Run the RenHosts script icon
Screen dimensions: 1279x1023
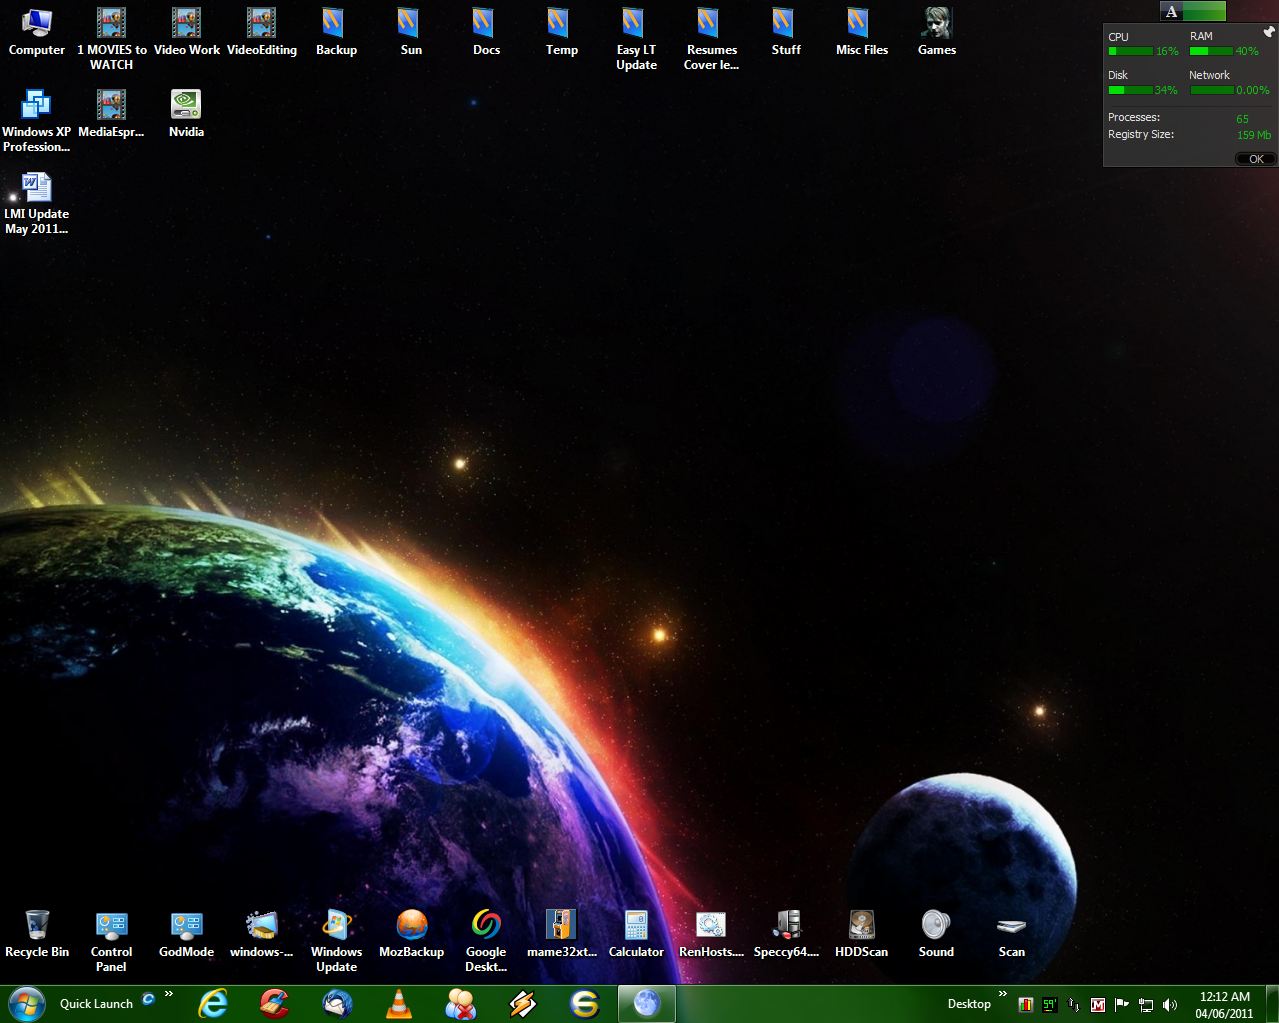pos(711,934)
